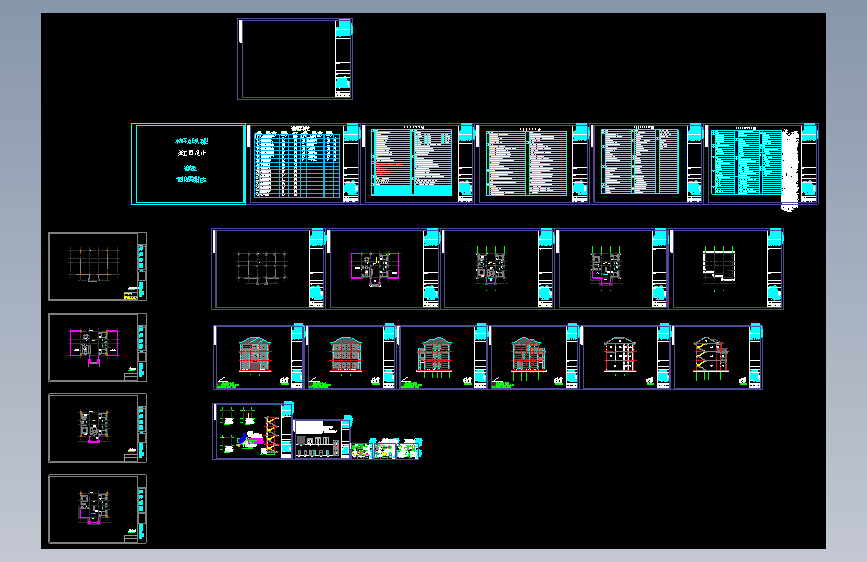Select third plan sheet in purple-framed plan row
The height and width of the screenshot is (562, 867).
click(x=497, y=269)
